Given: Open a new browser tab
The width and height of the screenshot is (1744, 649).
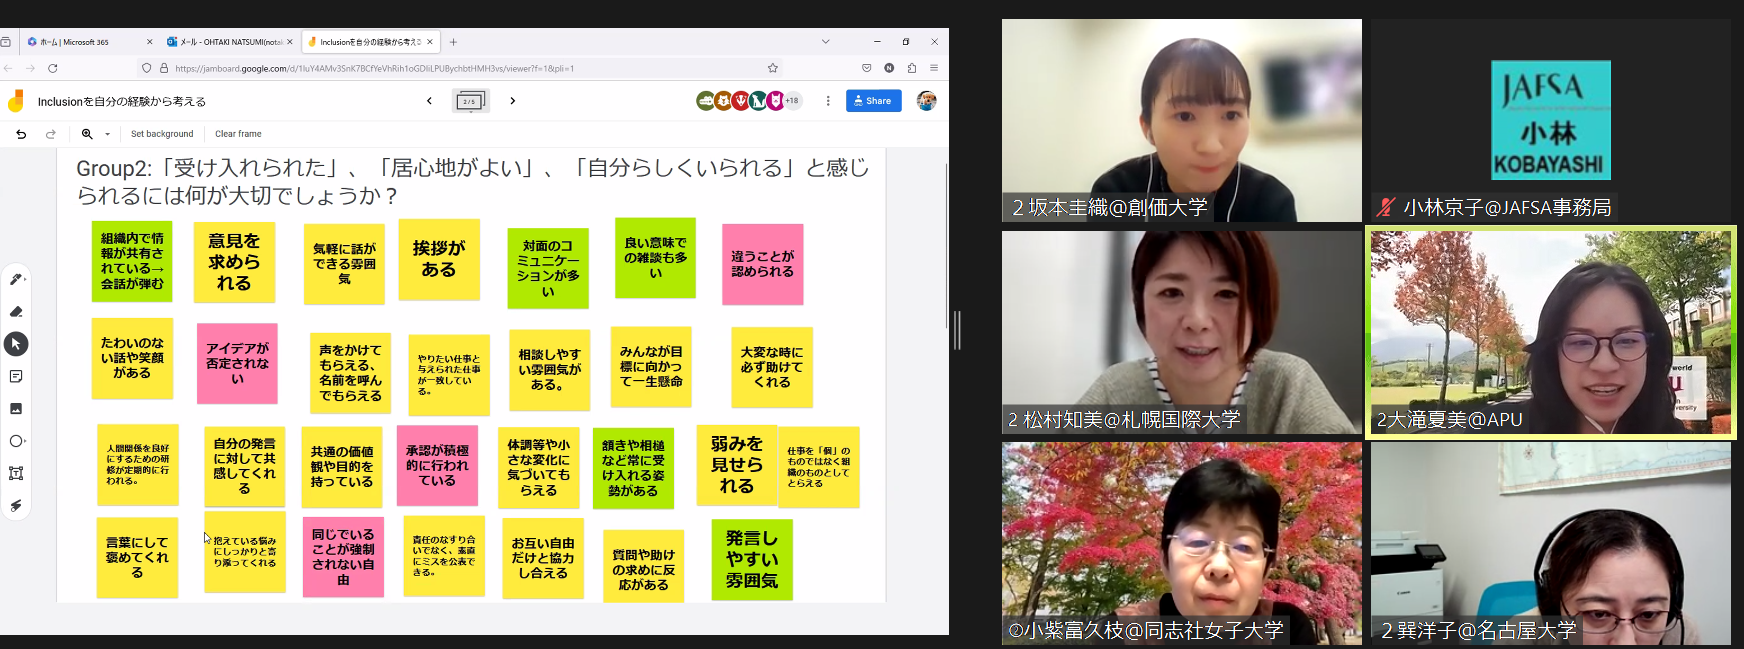Looking at the screenshot, I should click(x=453, y=42).
